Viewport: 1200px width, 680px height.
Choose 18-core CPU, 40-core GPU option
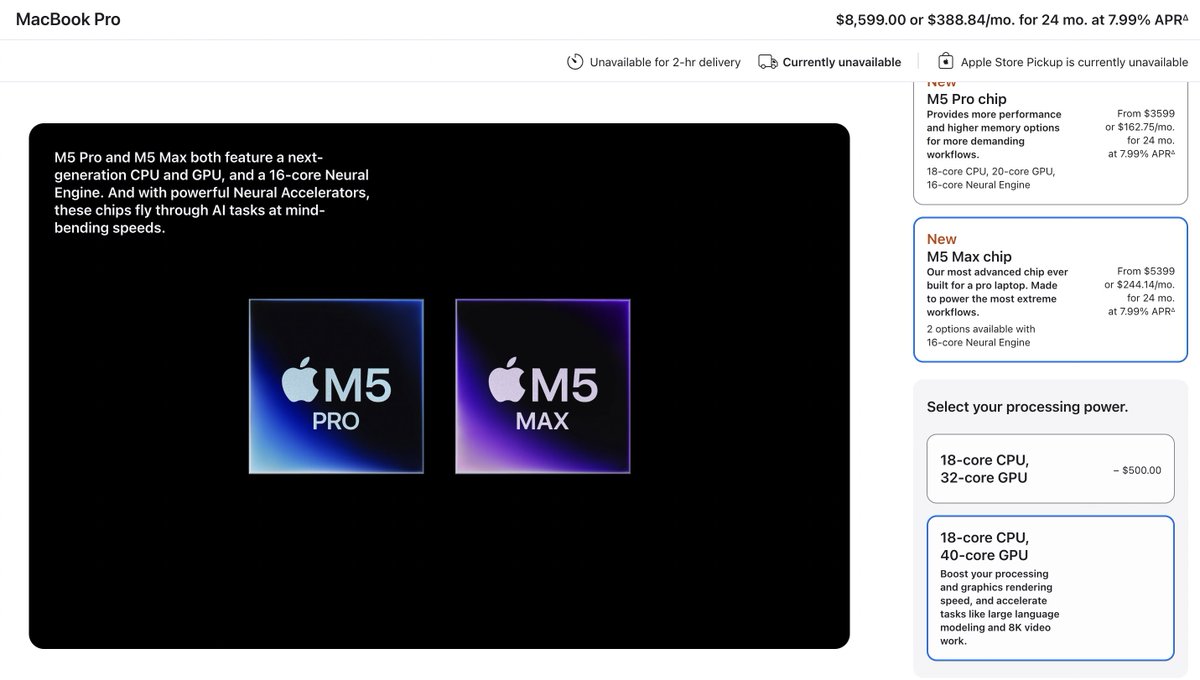1050,588
